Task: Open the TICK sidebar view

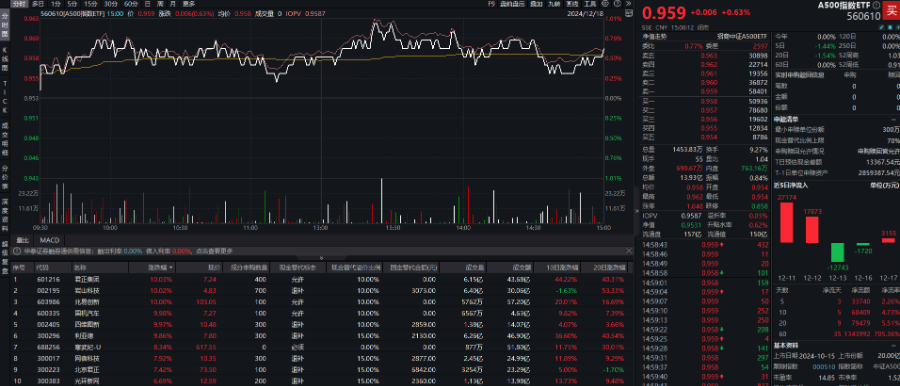Action: click(5, 96)
